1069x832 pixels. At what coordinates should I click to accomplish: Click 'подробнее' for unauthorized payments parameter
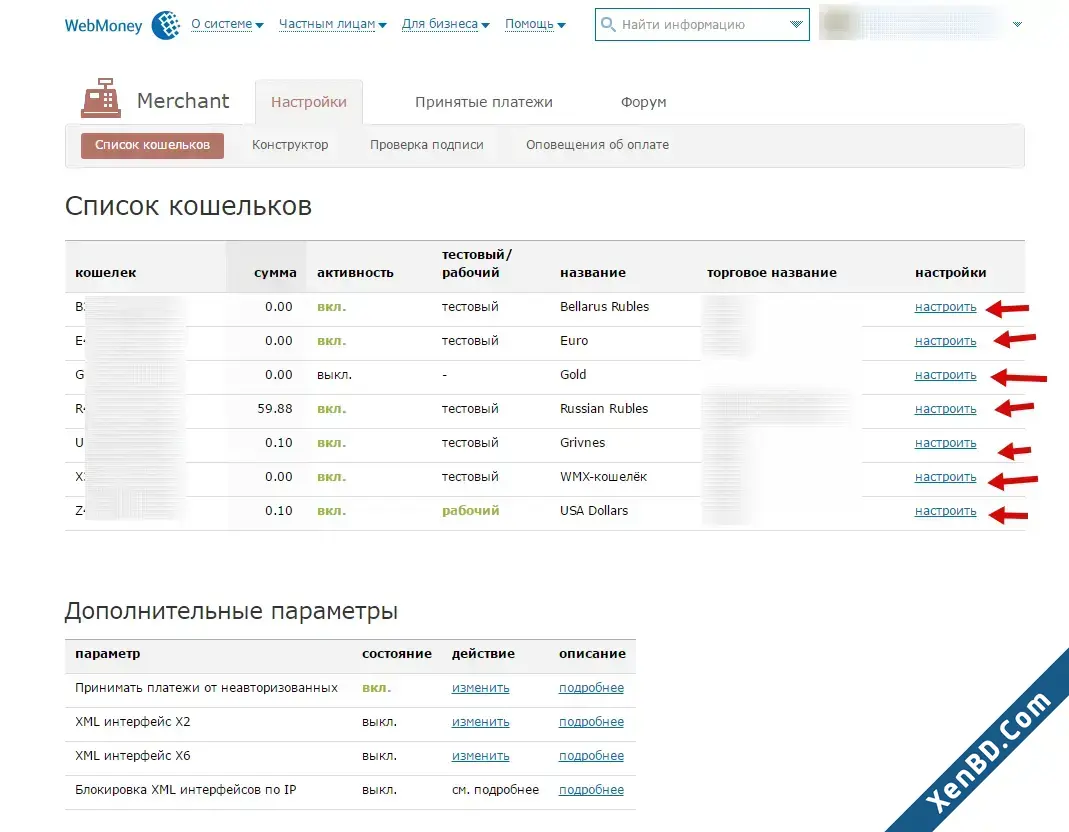(x=591, y=689)
